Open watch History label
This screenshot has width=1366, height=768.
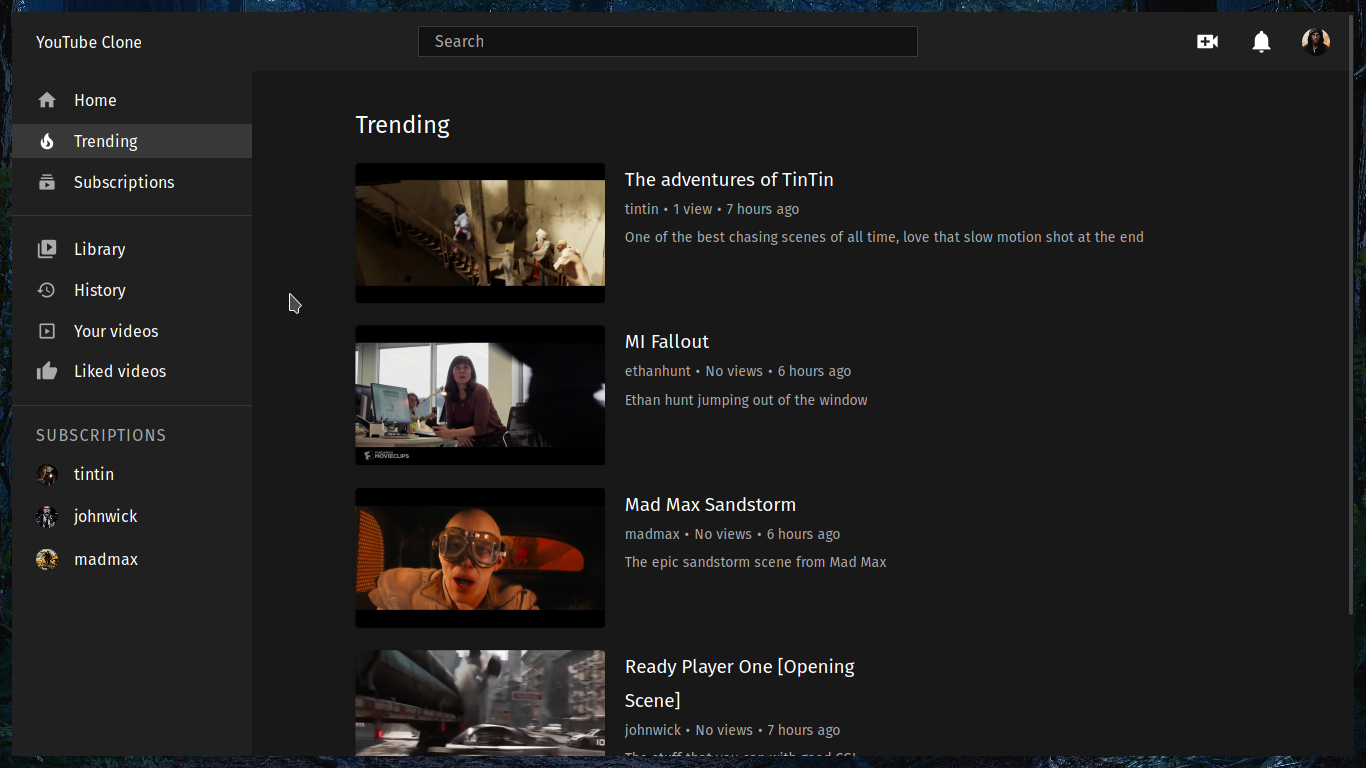coord(100,290)
